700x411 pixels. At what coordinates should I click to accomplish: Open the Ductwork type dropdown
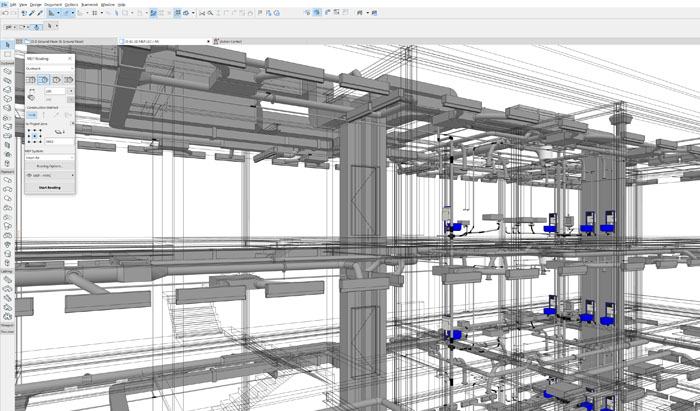pyautogui.click(x=49, y=69)
